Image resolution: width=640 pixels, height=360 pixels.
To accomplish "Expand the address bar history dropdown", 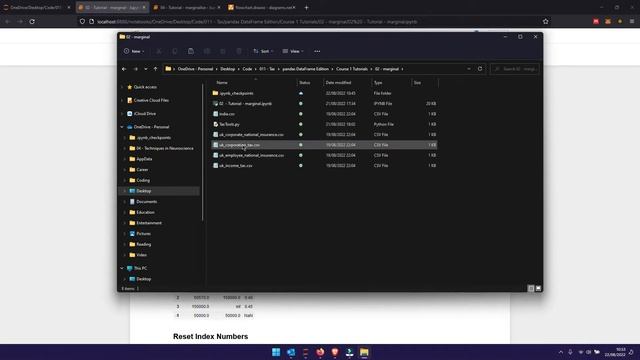I will (469, 69).
